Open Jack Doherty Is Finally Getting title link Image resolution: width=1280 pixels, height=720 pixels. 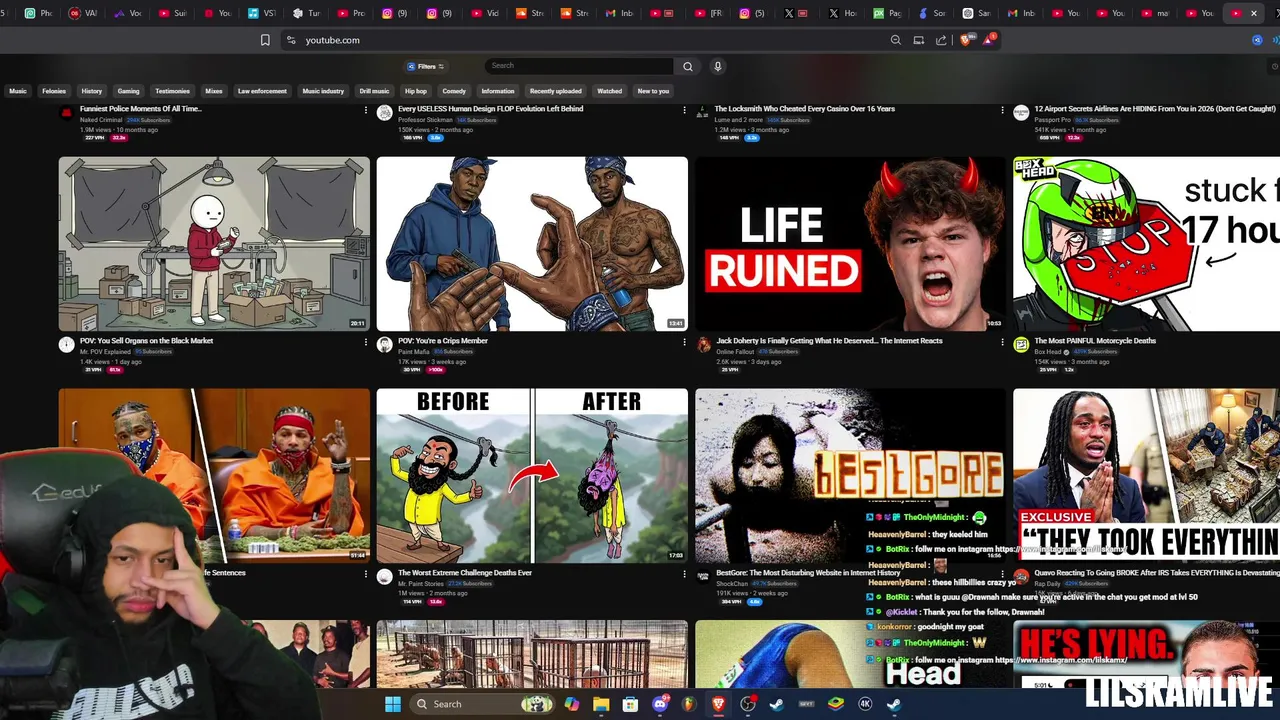coord(829,341)
